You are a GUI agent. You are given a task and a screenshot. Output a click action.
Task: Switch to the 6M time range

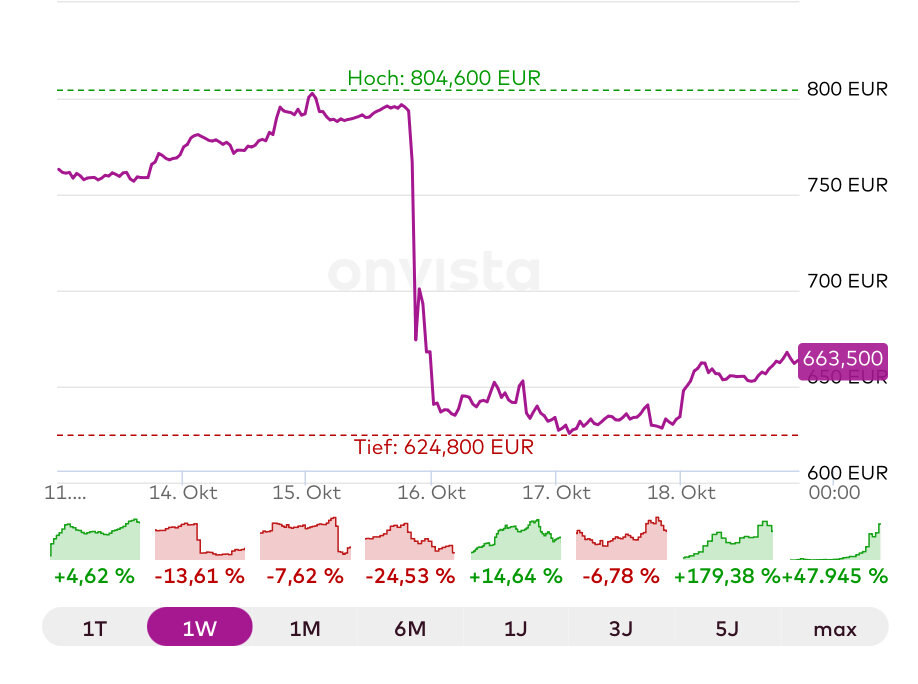click(x=410, y=628)
